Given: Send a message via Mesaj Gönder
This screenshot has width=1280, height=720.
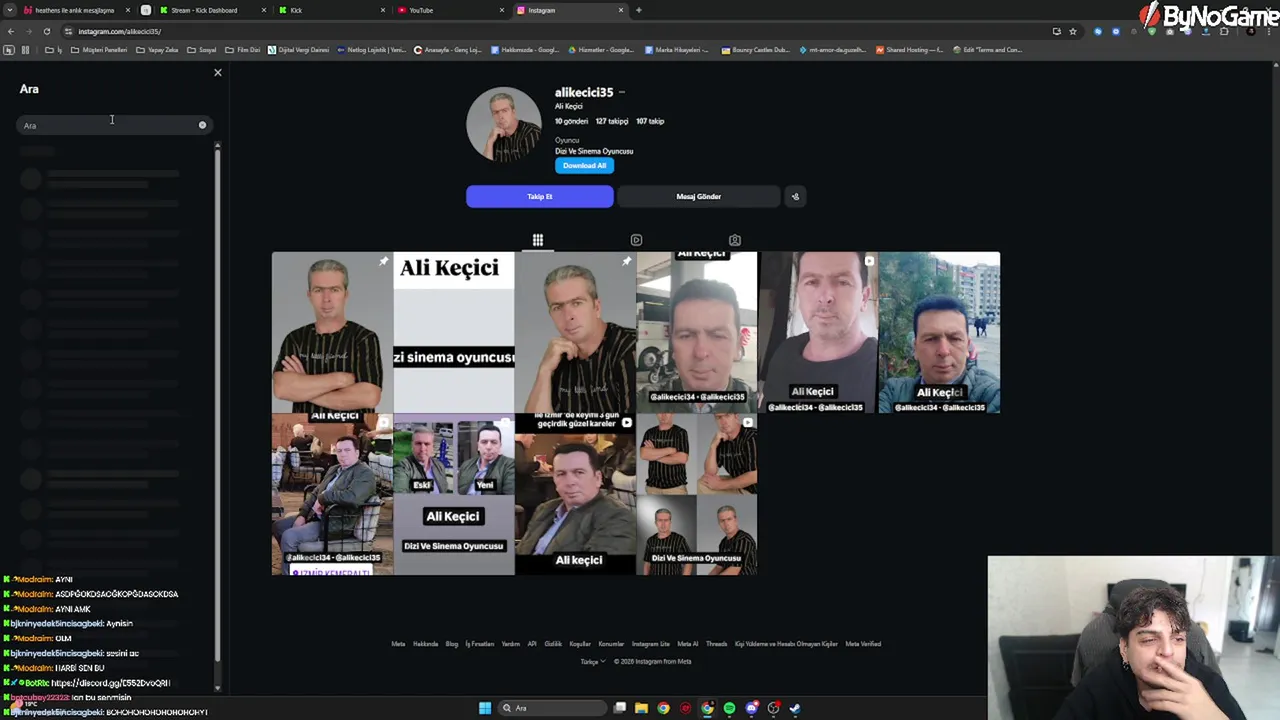Looking at the screenshot, I should pos(698,197).
